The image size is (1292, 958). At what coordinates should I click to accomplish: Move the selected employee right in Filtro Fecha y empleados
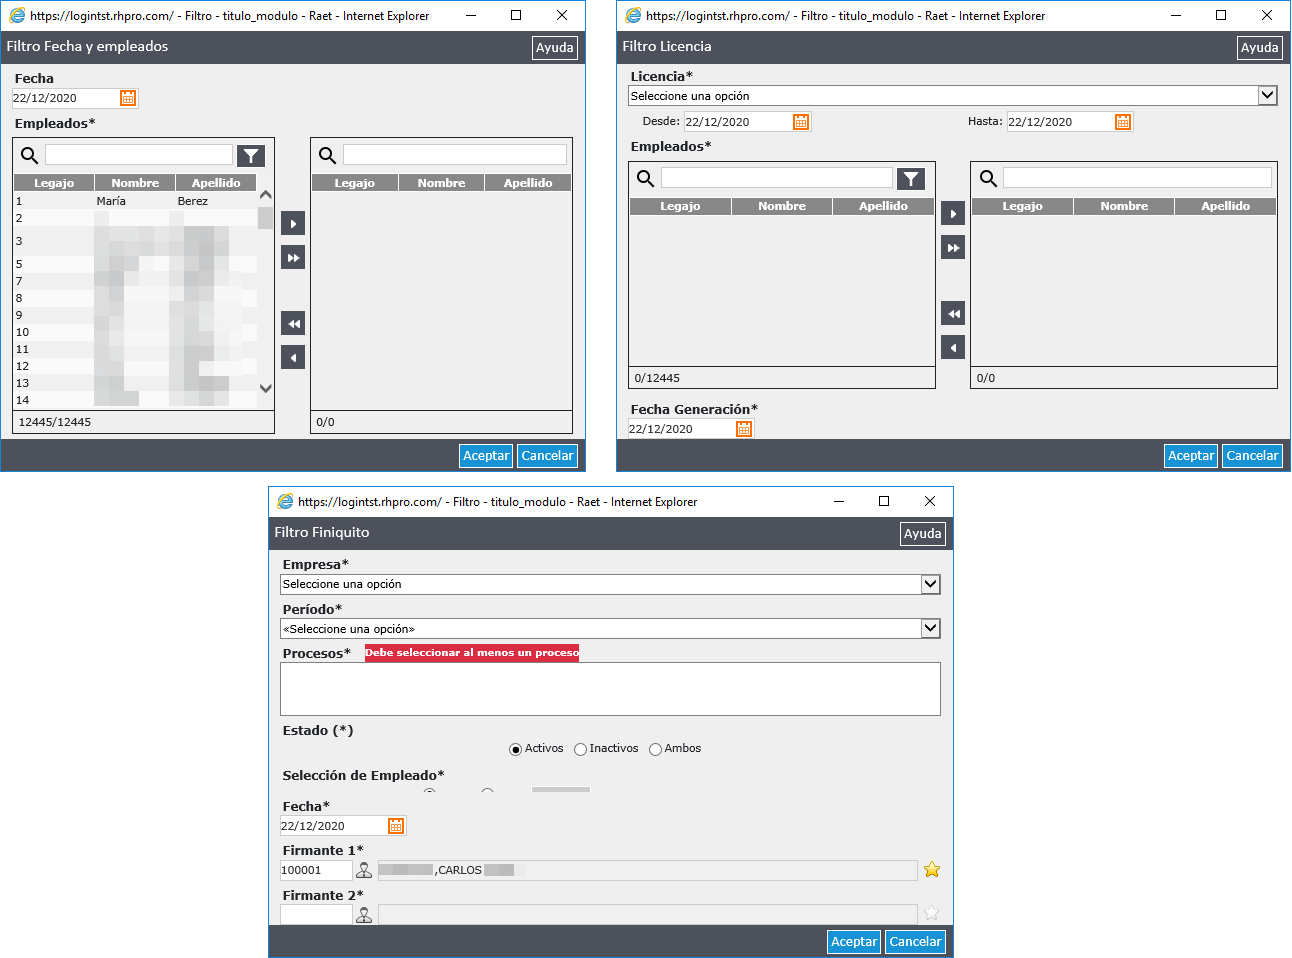click(x=293, y=223)
